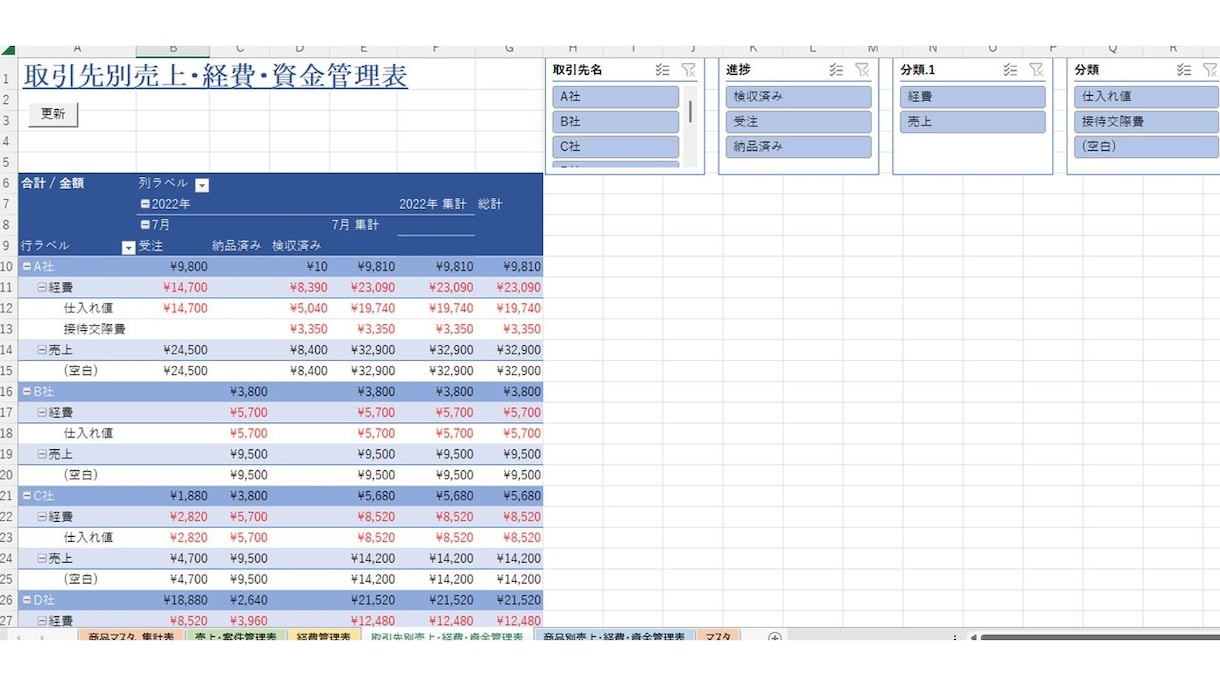Select the 合計 / 金額 cell

77,184
